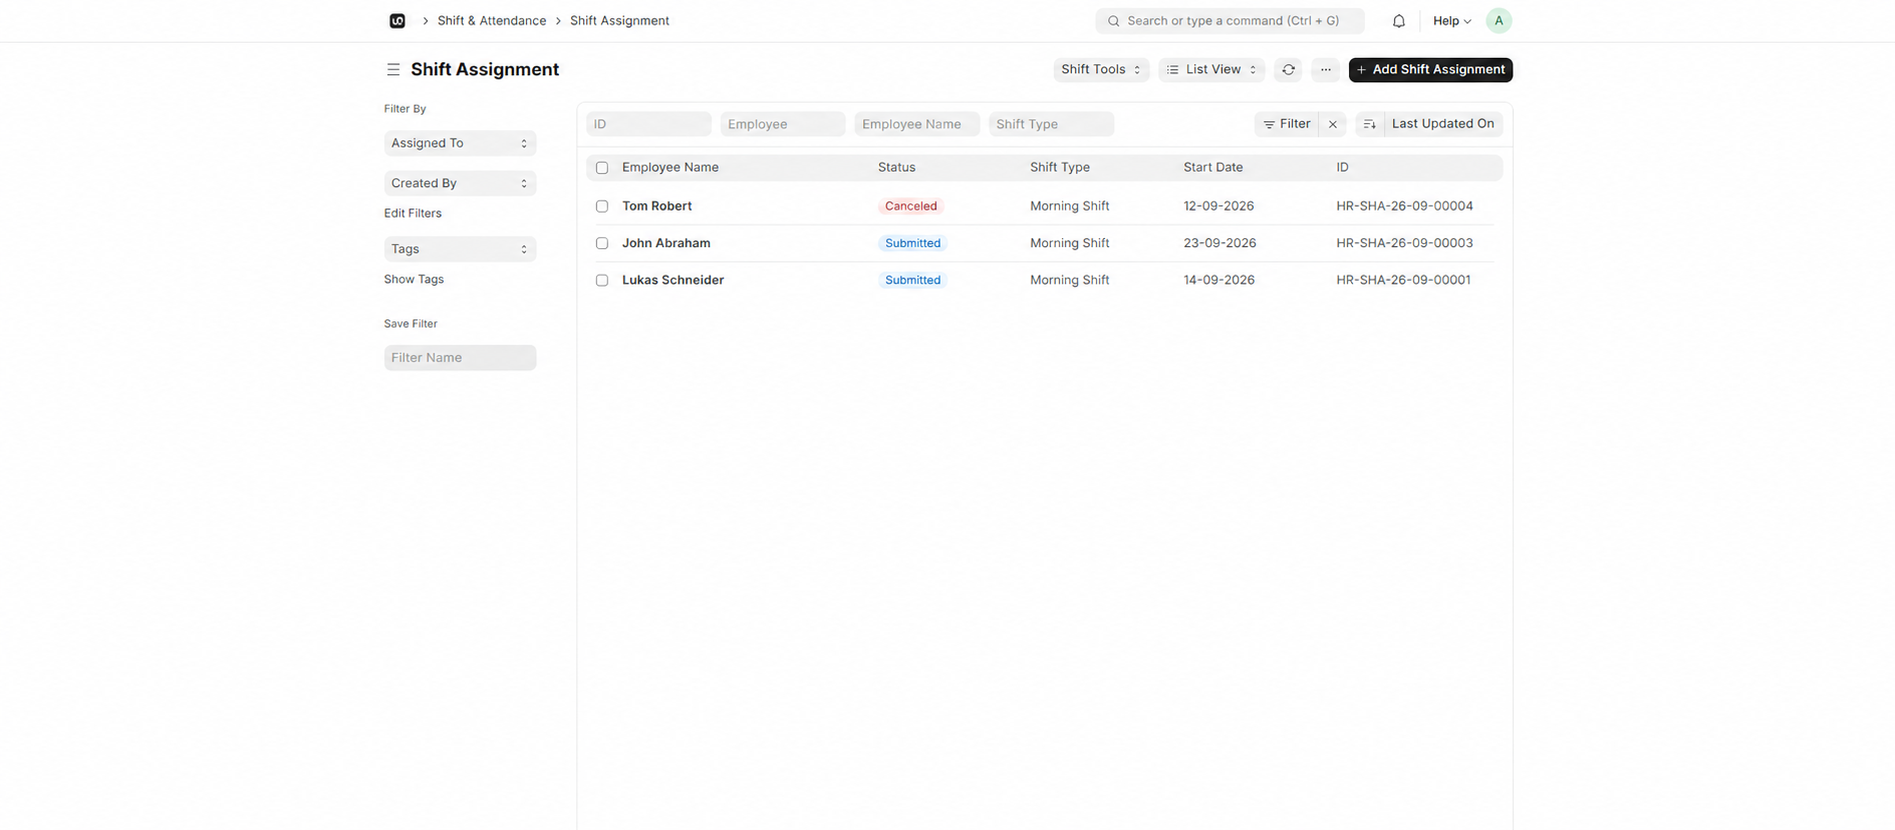The height and width of the screenshot is (830, 1895).
Task: Select all rows checkbox in header
Action: pyautogui.click(x=602, y=168)
